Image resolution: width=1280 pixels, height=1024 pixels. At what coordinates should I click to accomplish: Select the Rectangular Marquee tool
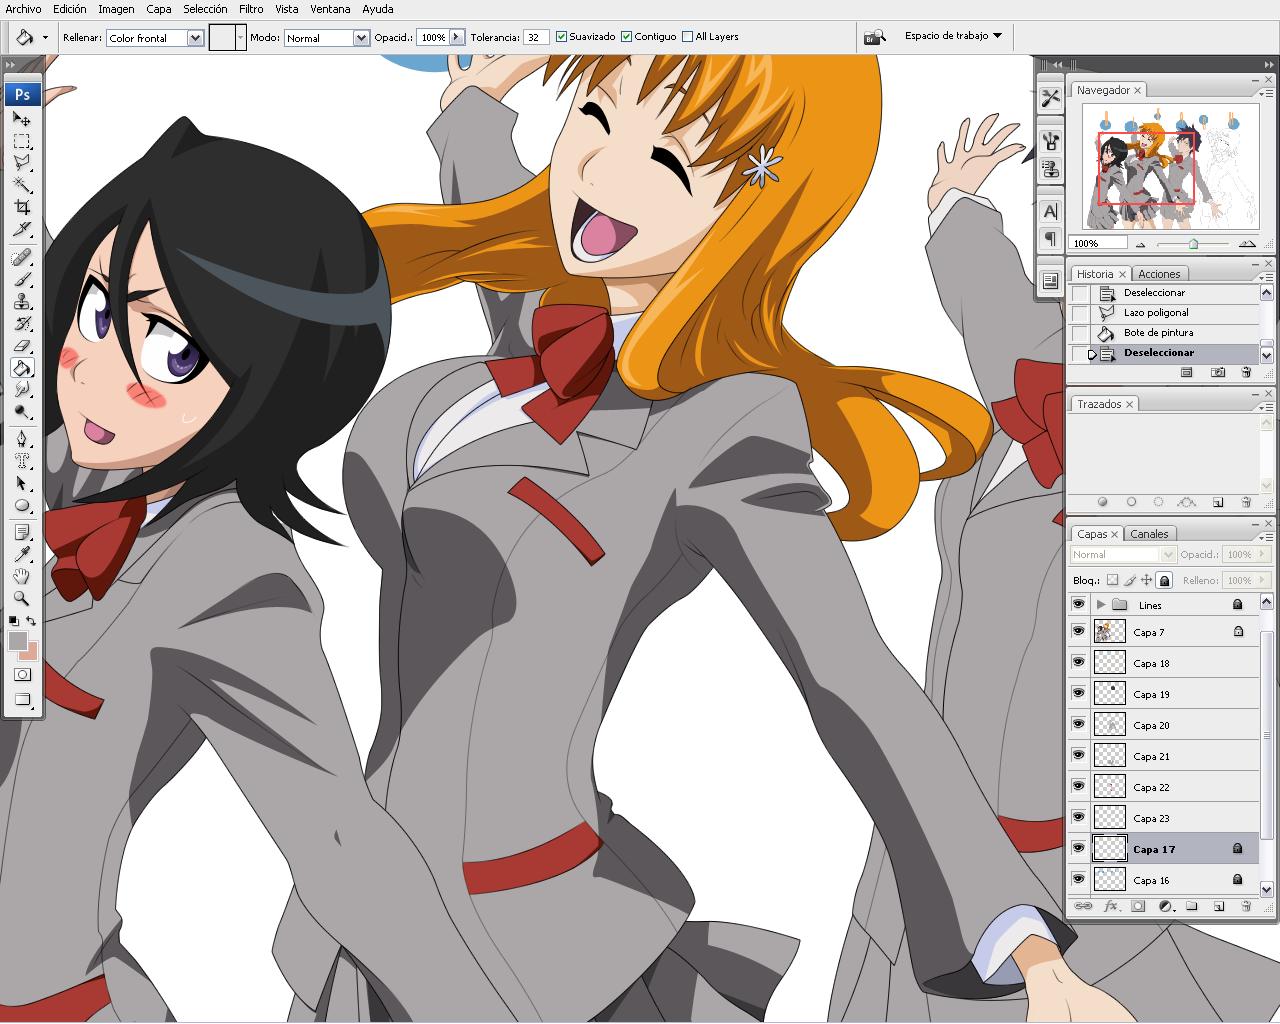click(x=22, y=141)
